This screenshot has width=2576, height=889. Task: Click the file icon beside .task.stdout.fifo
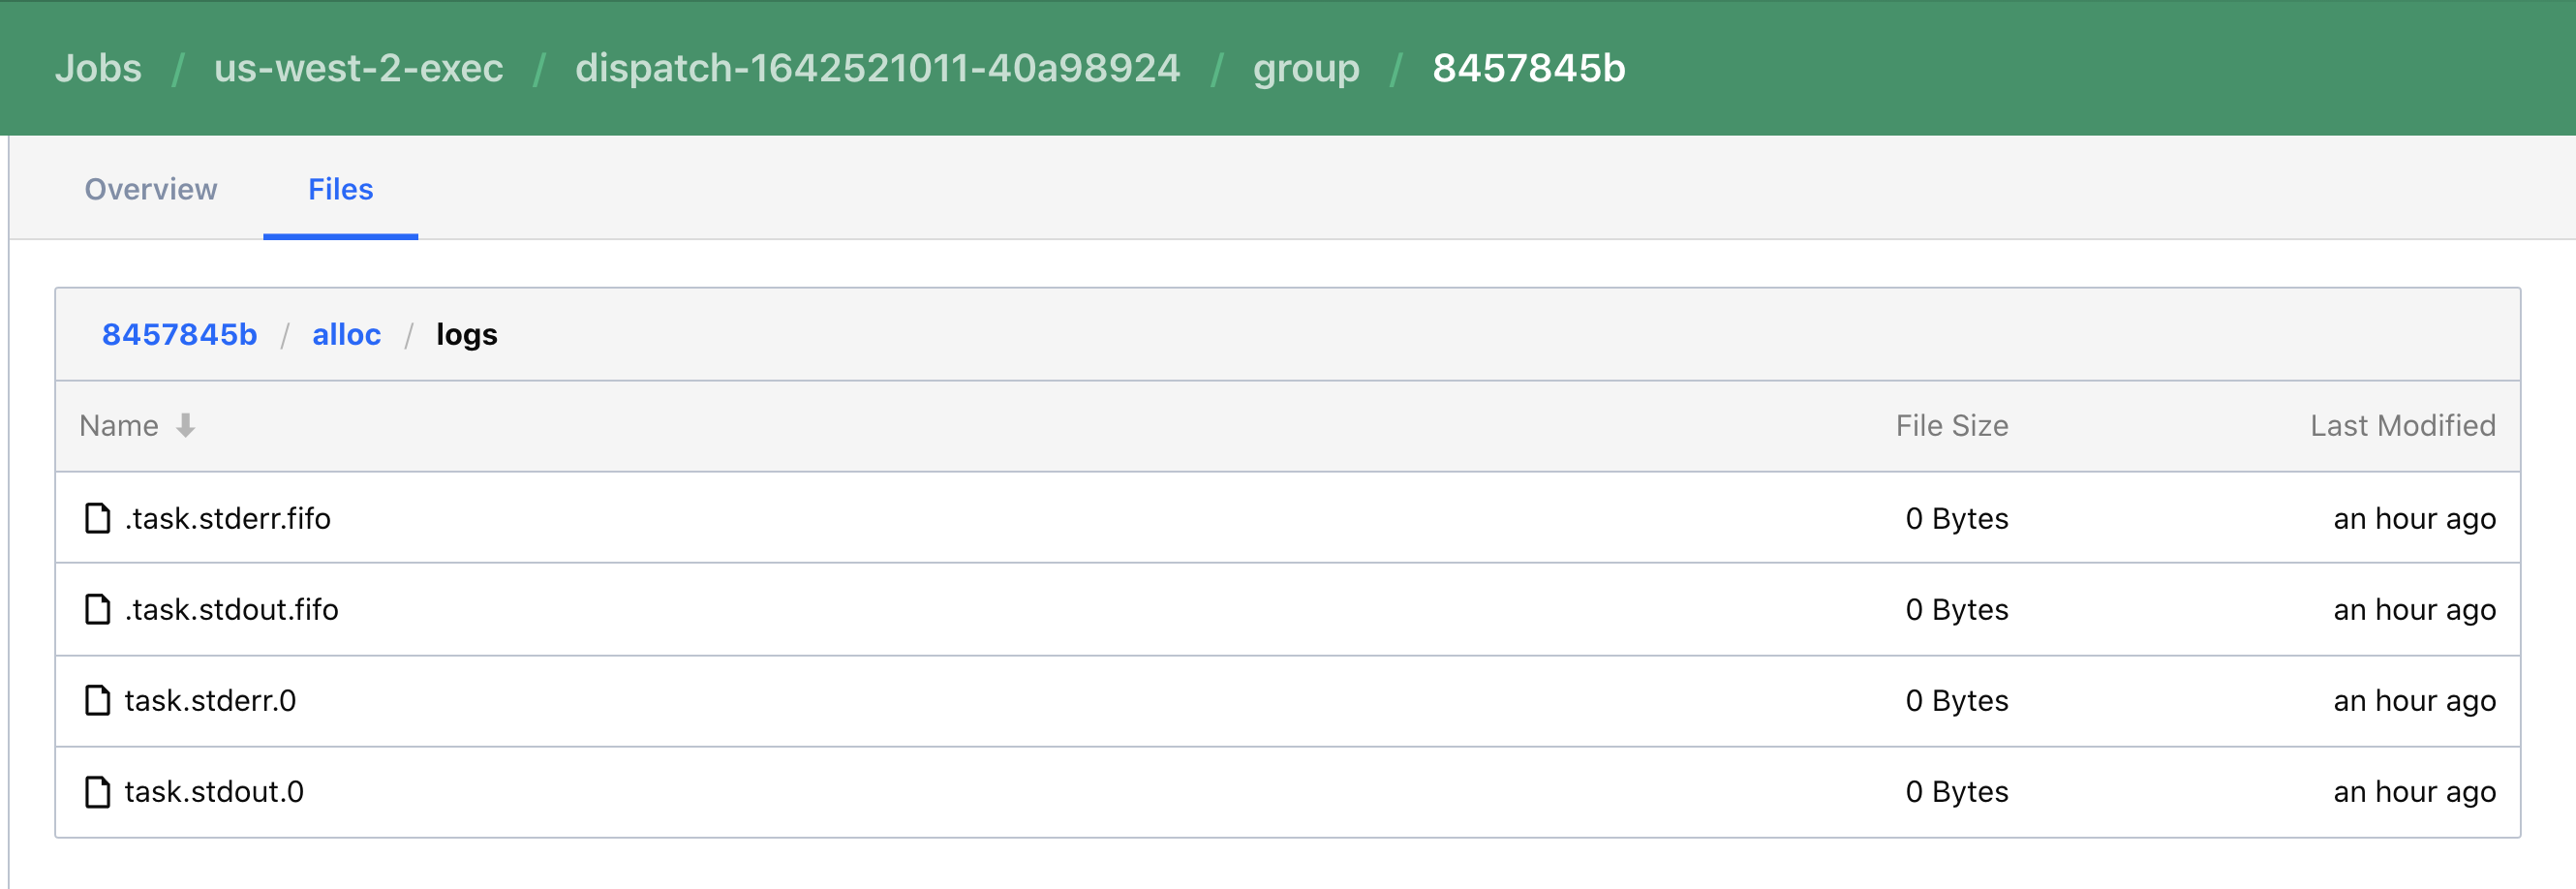click(x=97, y=609)
